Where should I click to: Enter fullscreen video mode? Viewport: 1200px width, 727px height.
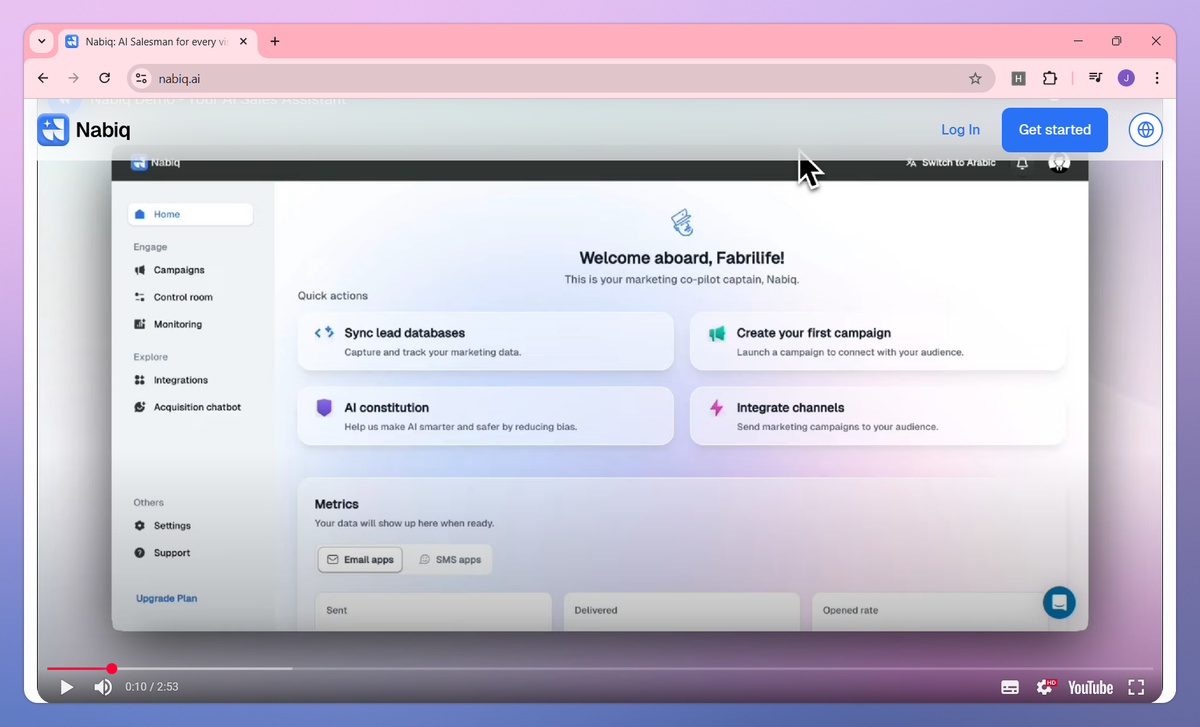click(x=1136, y=687)
